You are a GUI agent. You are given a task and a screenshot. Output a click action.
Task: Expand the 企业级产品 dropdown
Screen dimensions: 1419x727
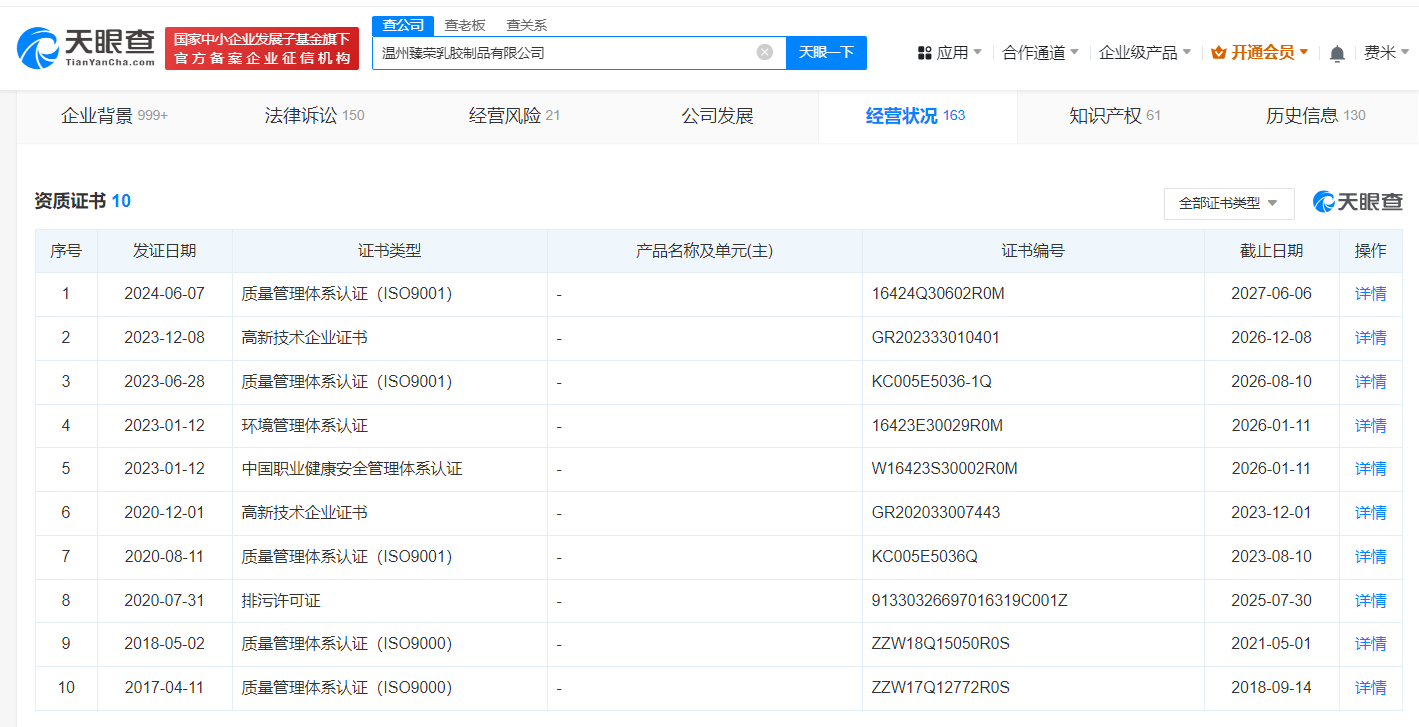pos(1145,52)
